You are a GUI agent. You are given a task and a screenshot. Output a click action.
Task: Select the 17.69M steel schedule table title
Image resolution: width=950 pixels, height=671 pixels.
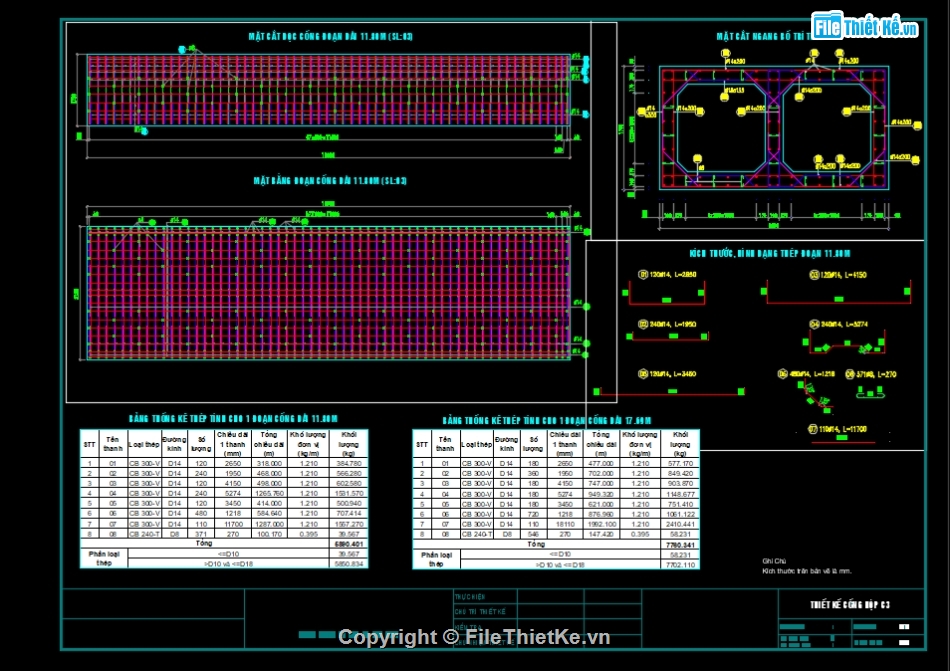[547, 420]
